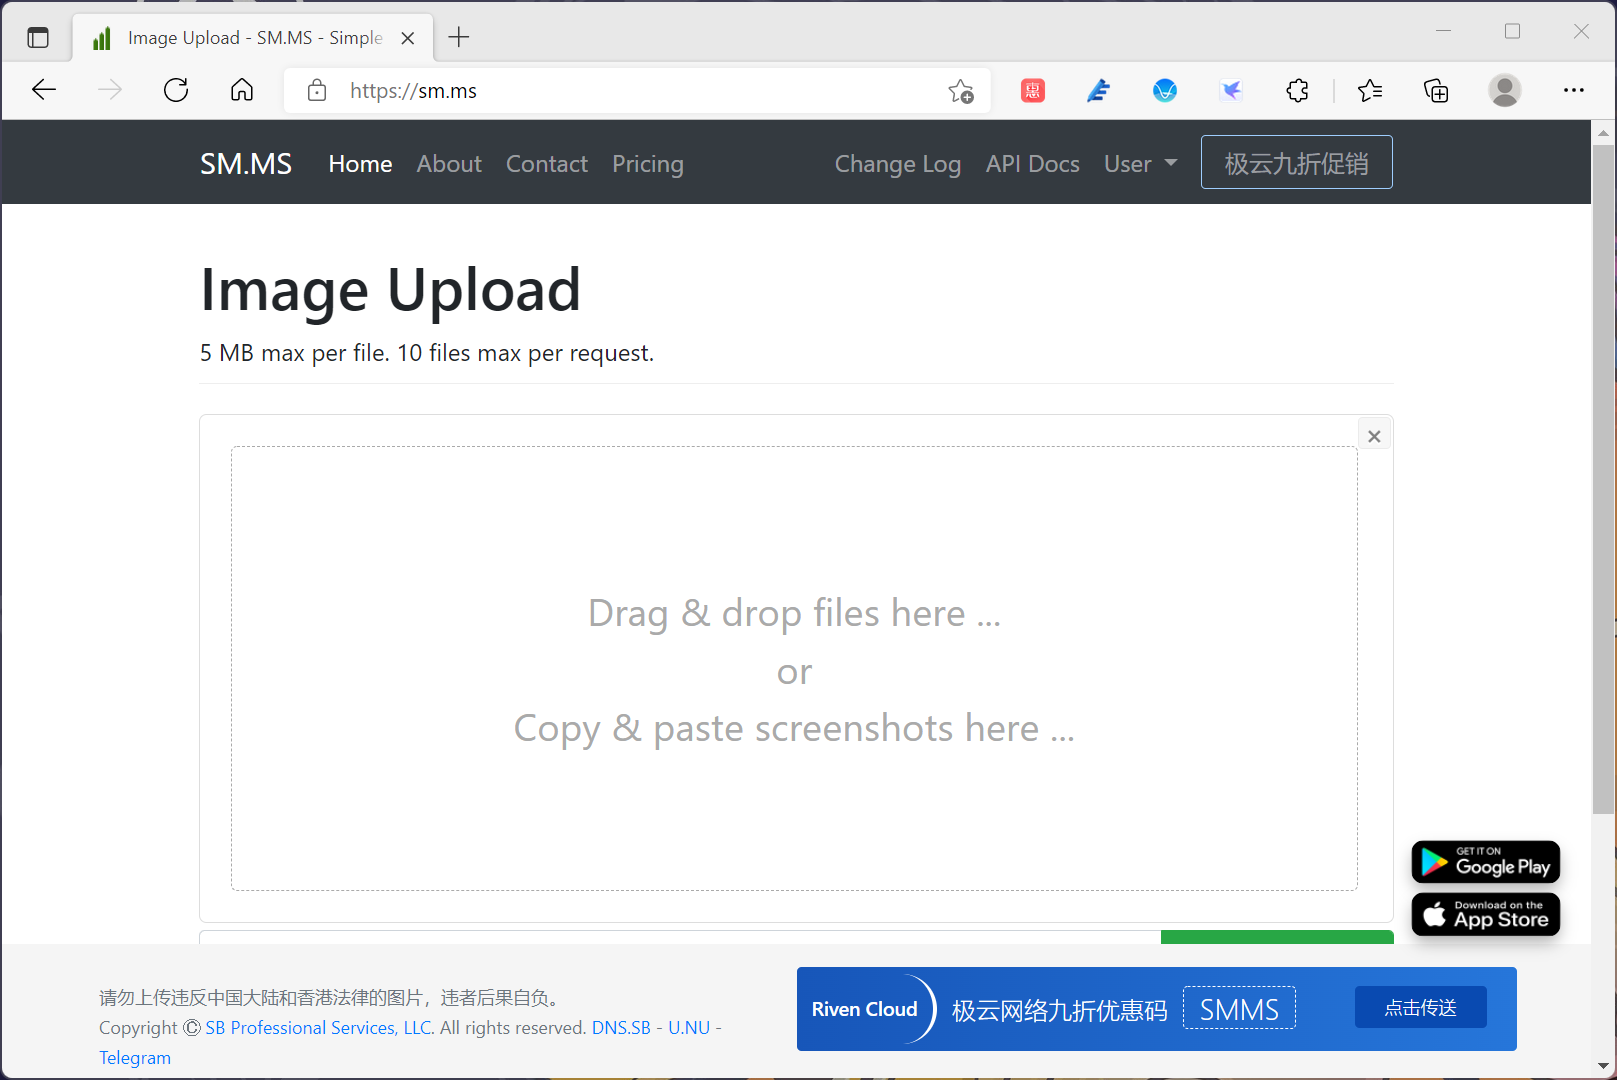
Task: Click the Download on the App Store badge
Action: [x=1485, y=914]
